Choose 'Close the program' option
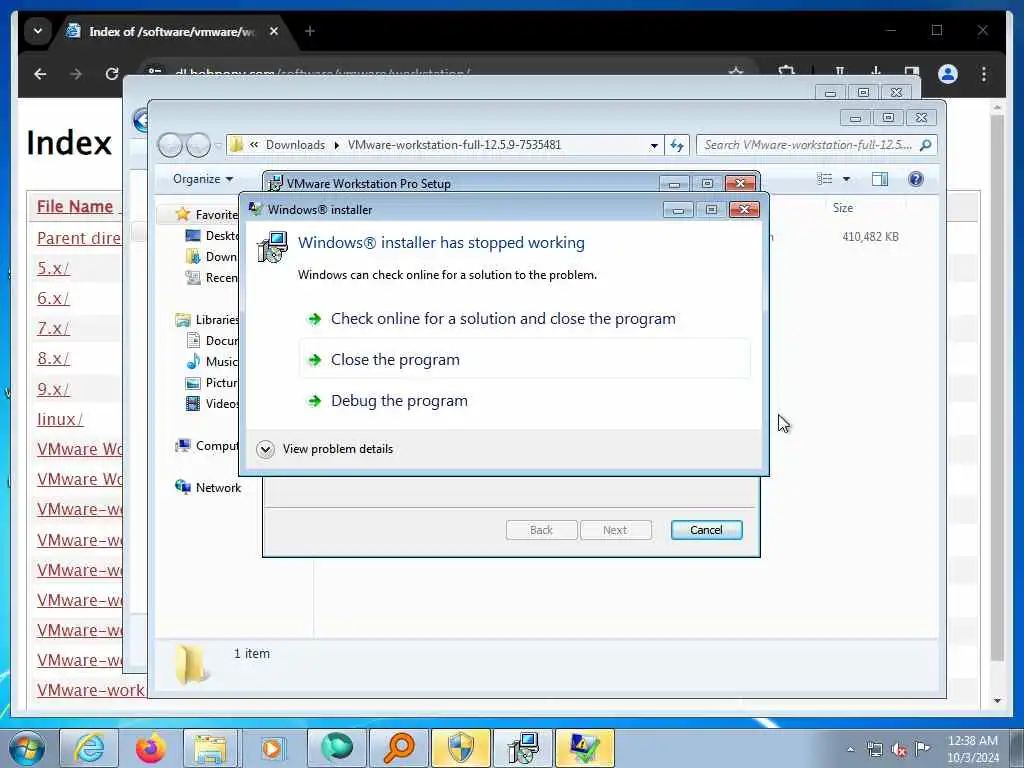1024x768 pixels. click(524, 360)
